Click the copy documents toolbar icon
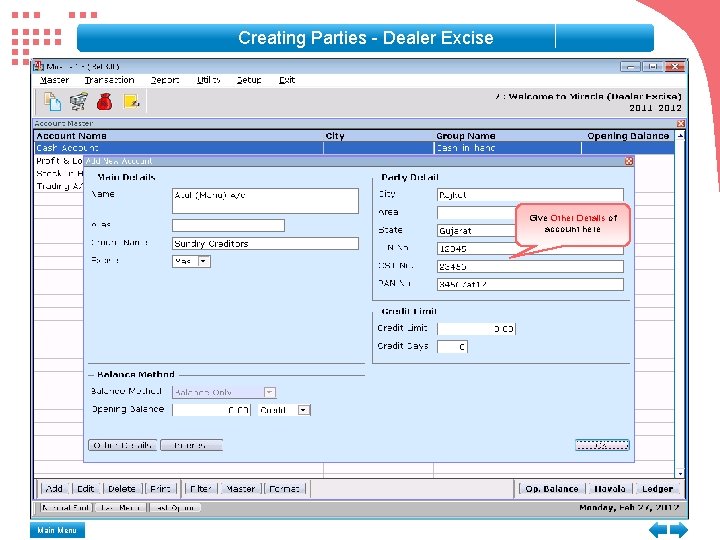 [52, 101]
